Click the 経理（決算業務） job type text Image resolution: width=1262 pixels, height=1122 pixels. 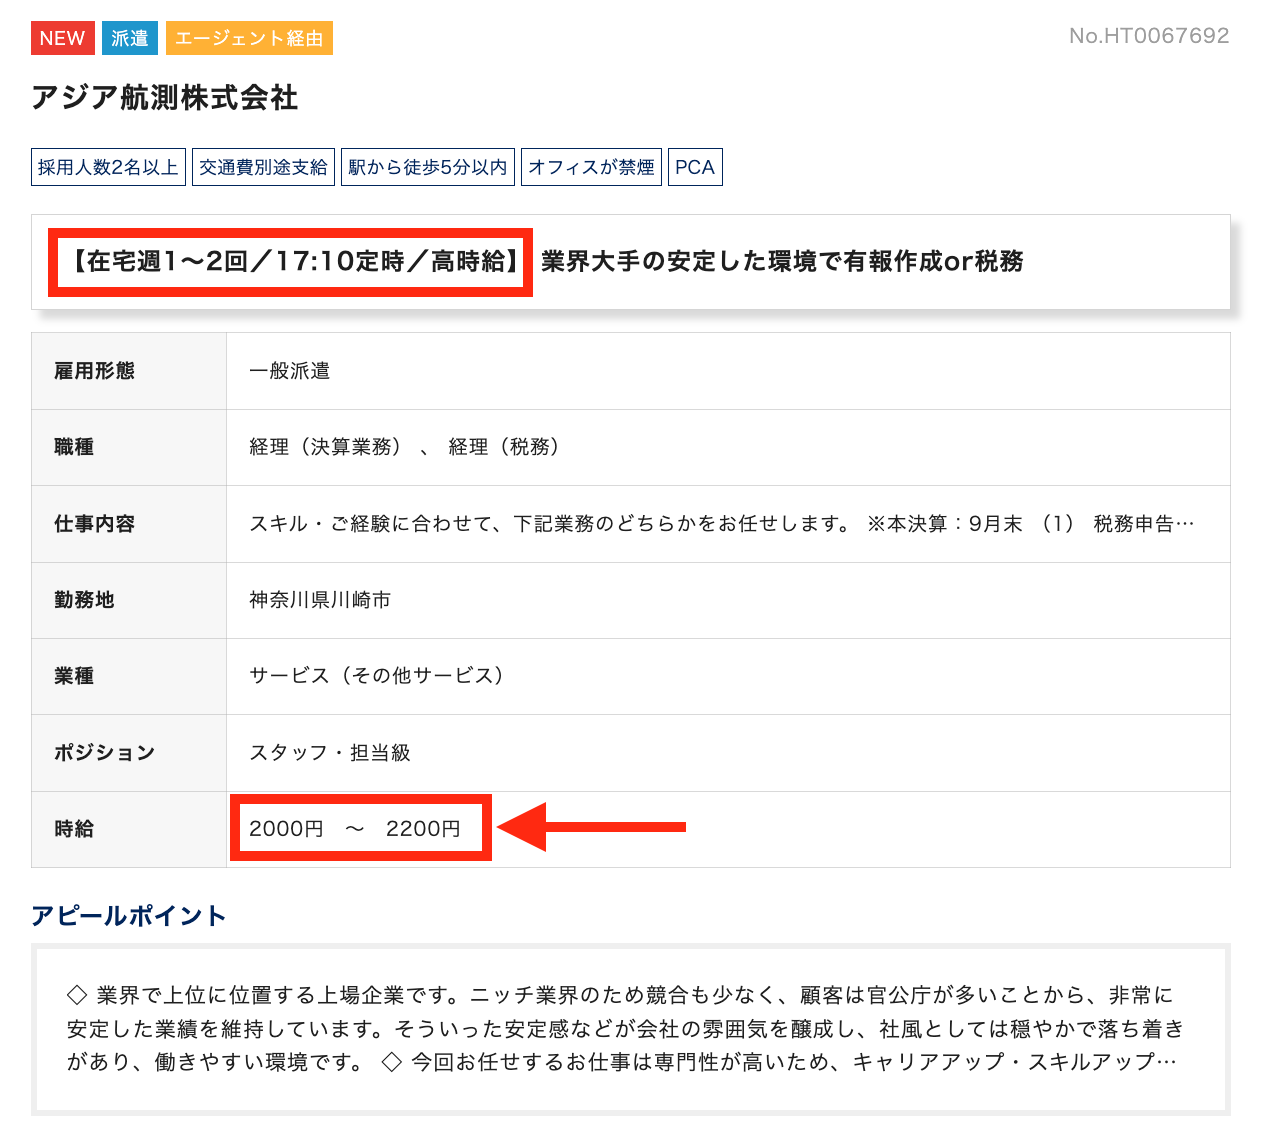(325, 447)
